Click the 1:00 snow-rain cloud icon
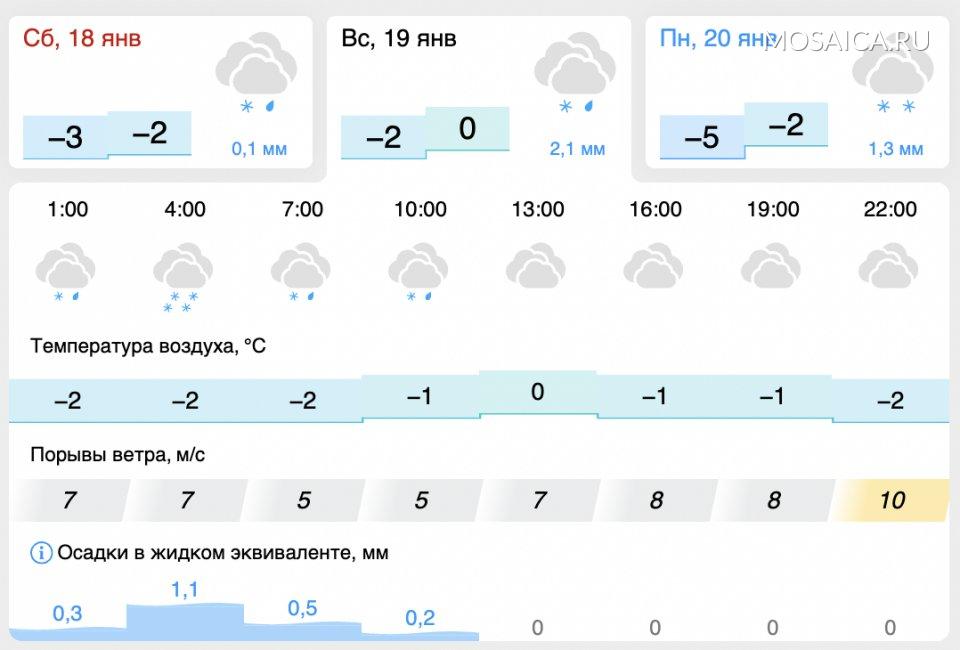The height and width of the screenshot is (650, 960). [66, 272]
